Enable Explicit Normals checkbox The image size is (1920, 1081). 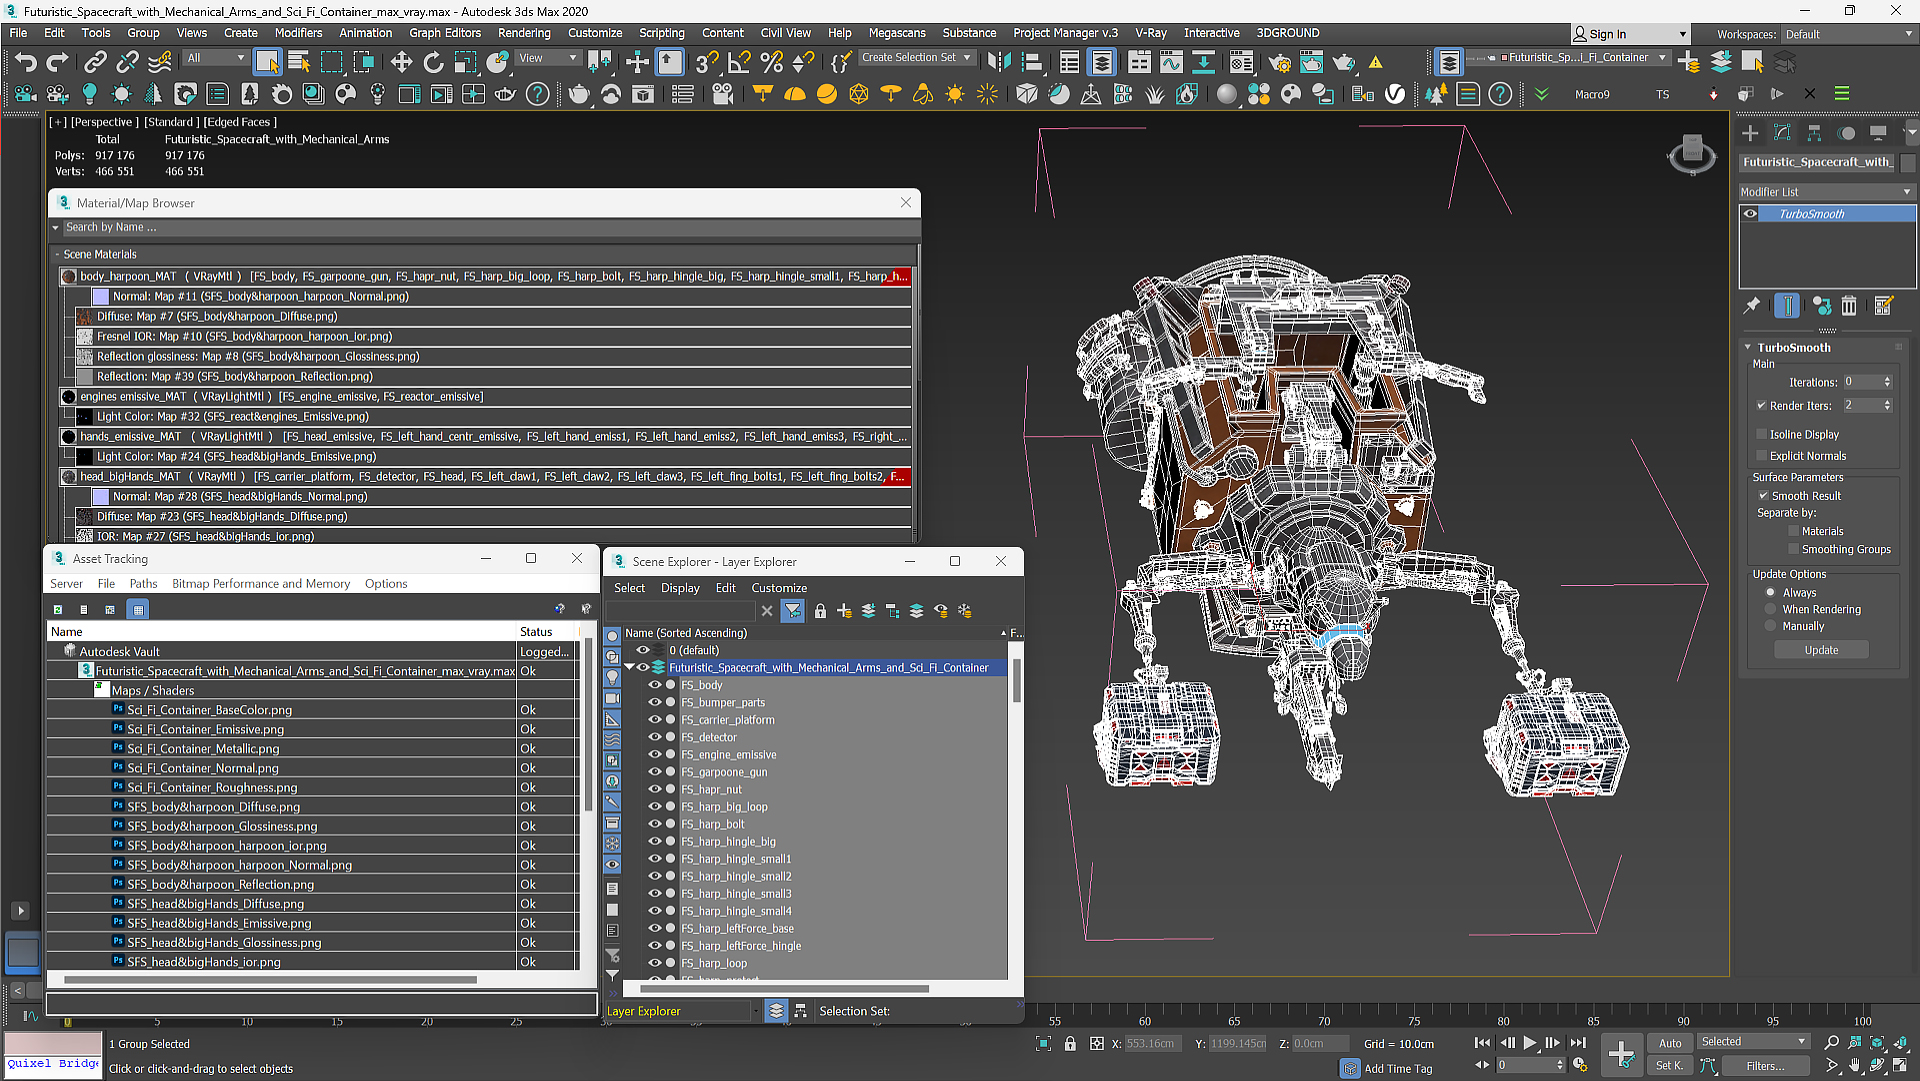[x=1761, y=456]
